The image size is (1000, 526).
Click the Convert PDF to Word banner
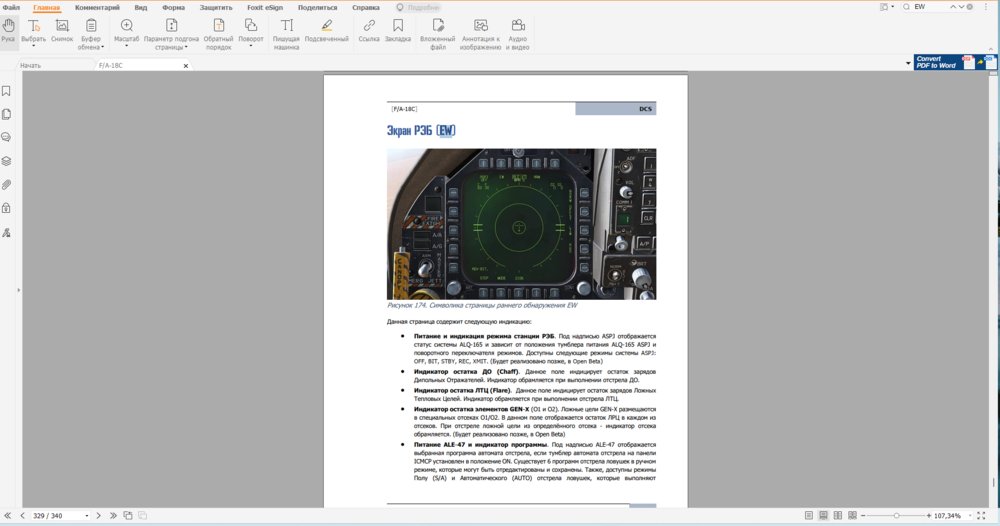955,62
